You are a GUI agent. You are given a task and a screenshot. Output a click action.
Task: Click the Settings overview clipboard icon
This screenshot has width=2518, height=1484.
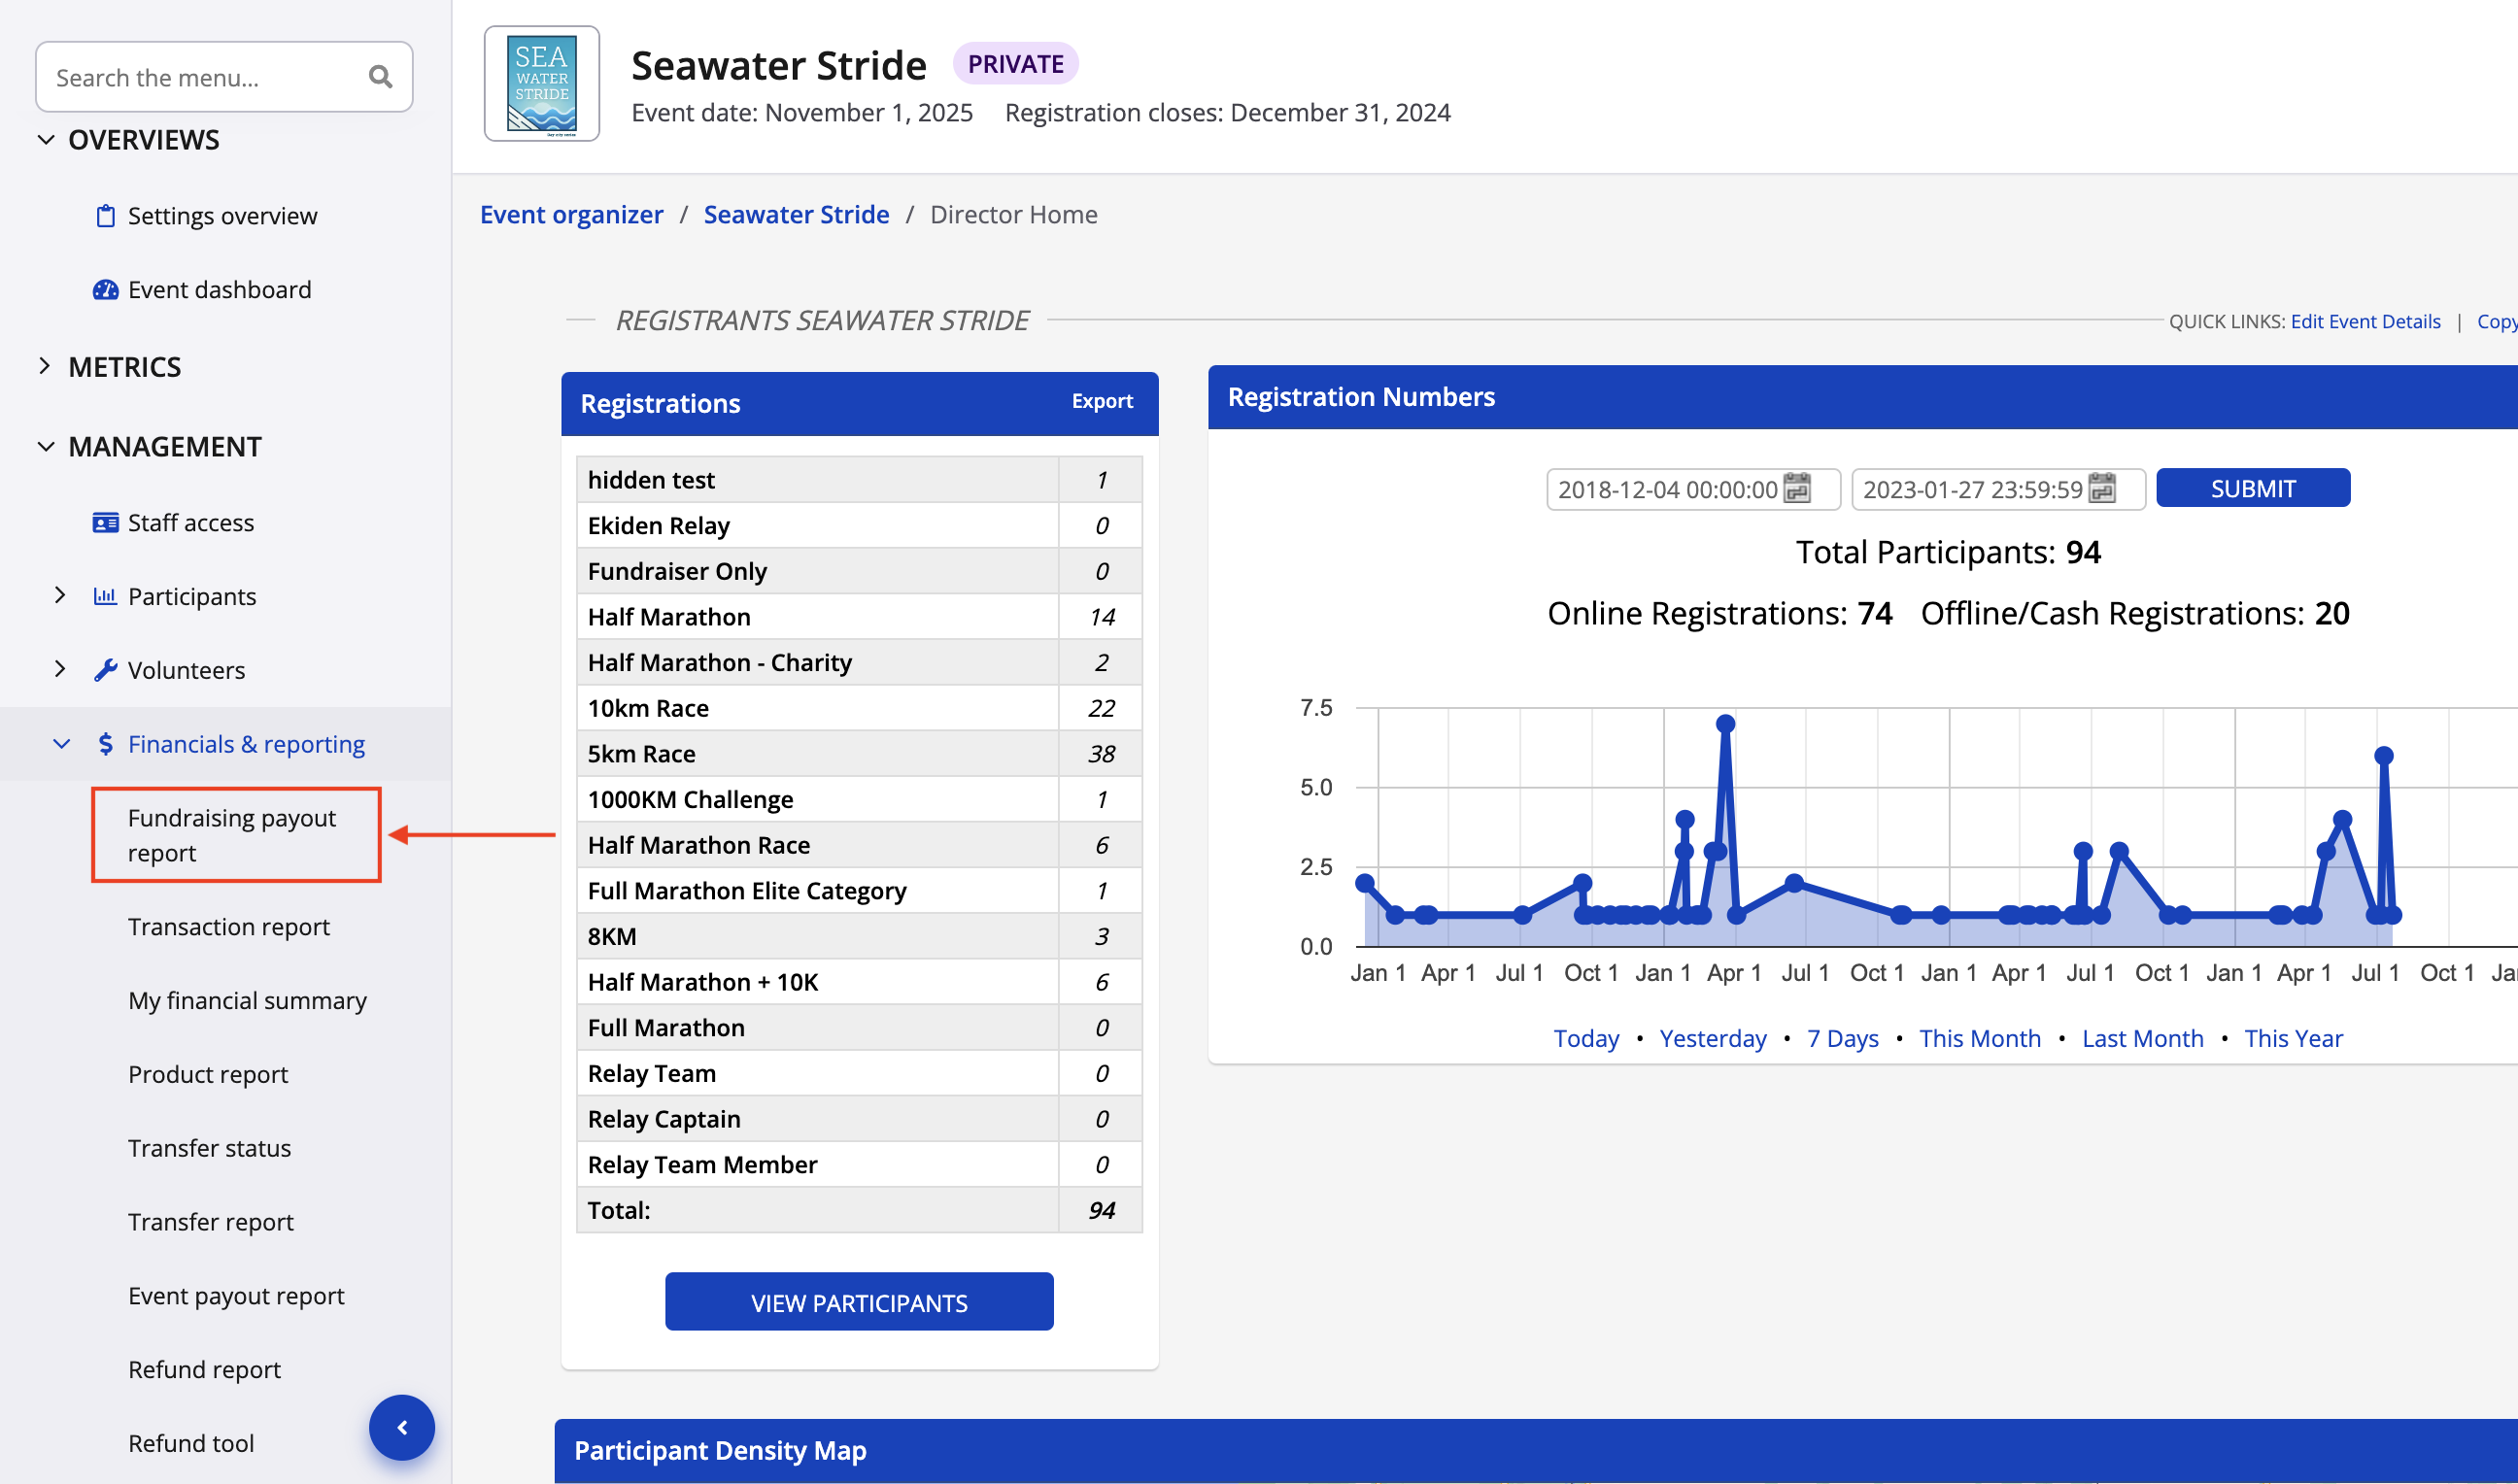(x=105, y=216)
